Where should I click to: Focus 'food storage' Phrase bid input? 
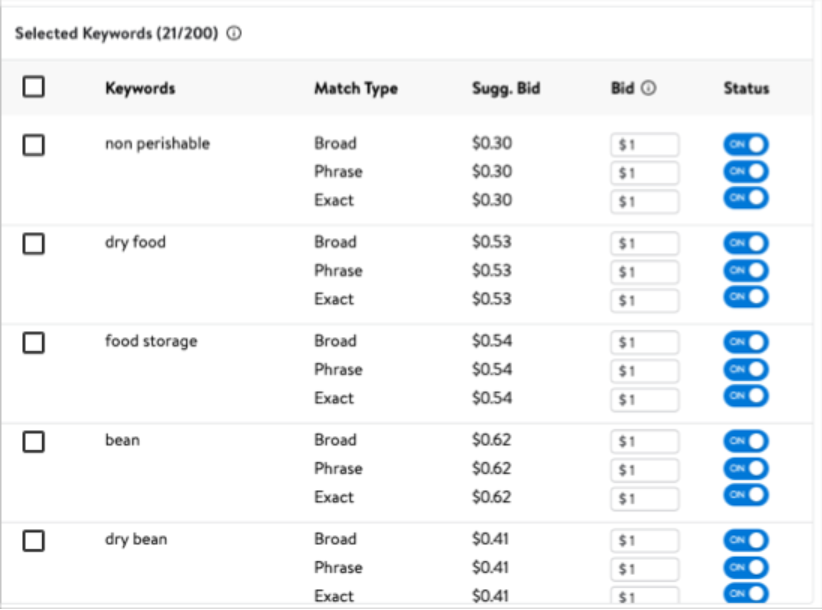645,370
